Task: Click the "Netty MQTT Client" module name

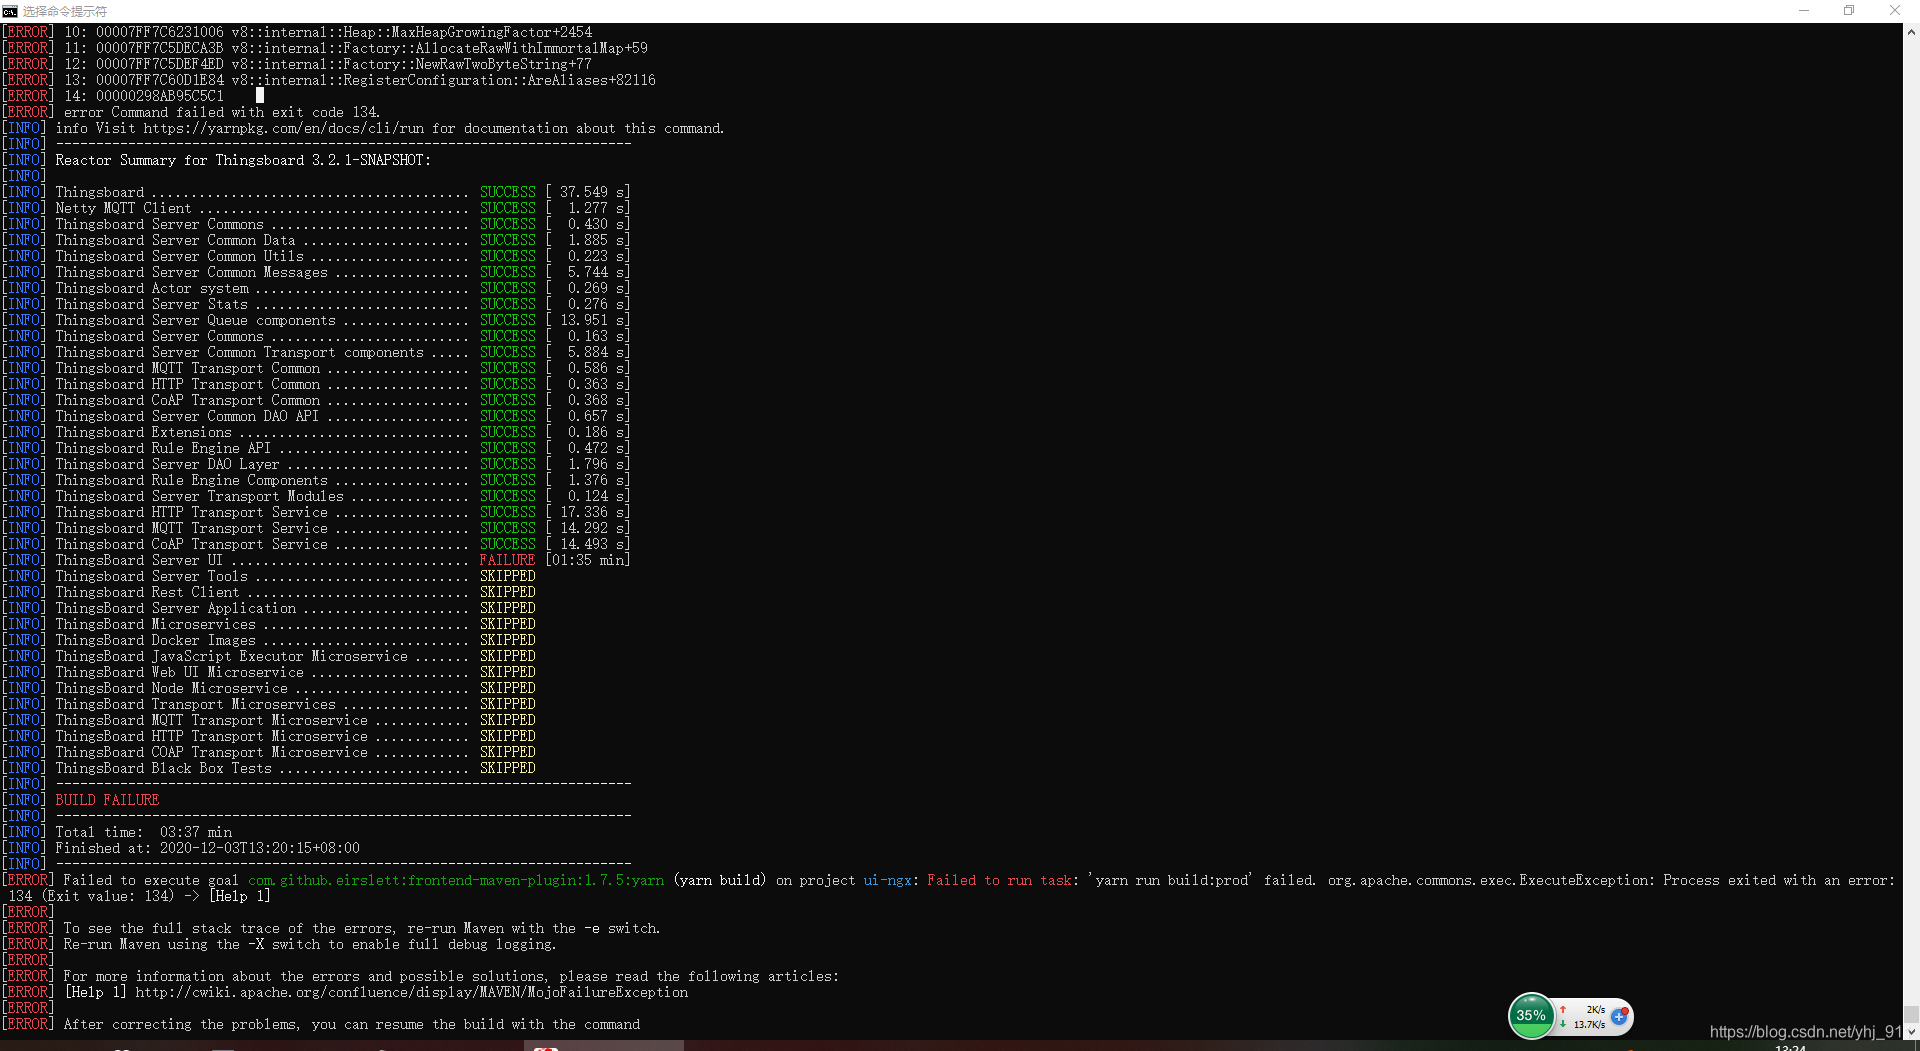Action: 123,208
